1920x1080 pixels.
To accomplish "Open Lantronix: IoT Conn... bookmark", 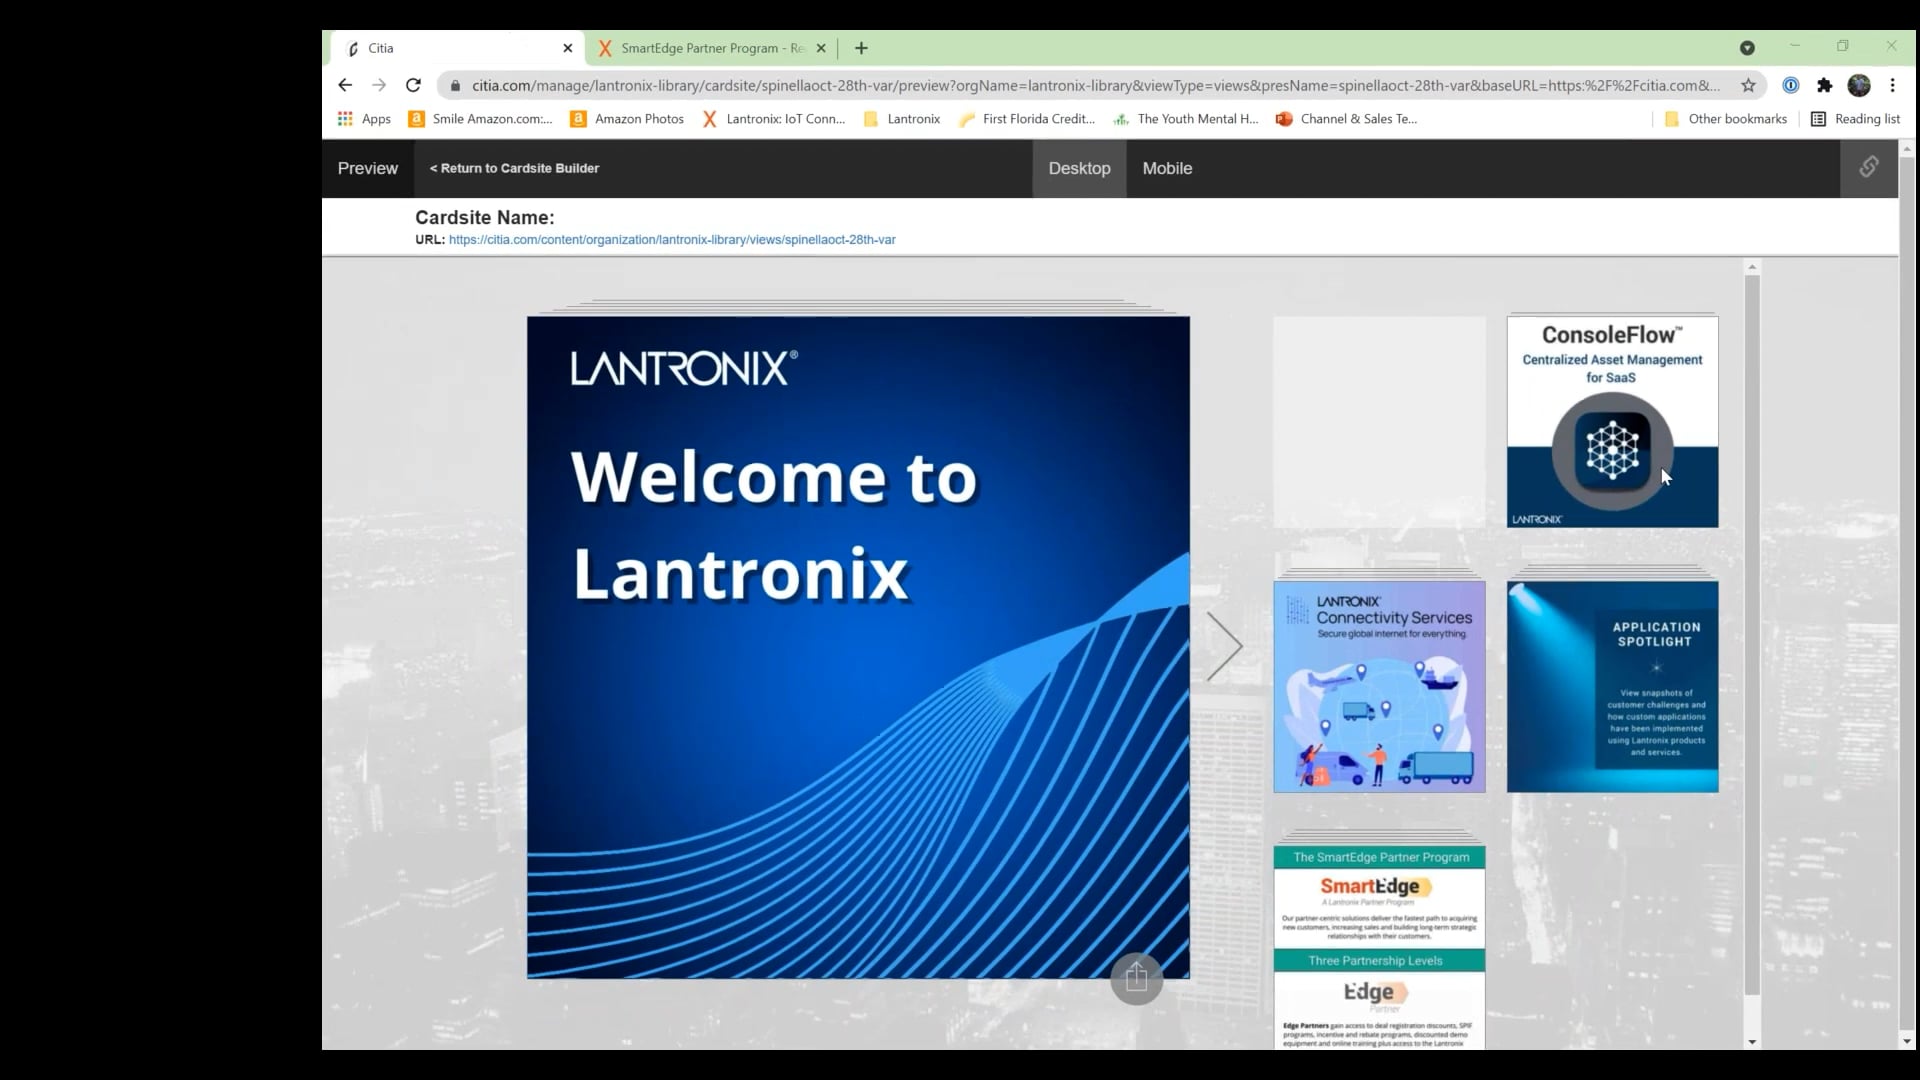I will point(774,118).
